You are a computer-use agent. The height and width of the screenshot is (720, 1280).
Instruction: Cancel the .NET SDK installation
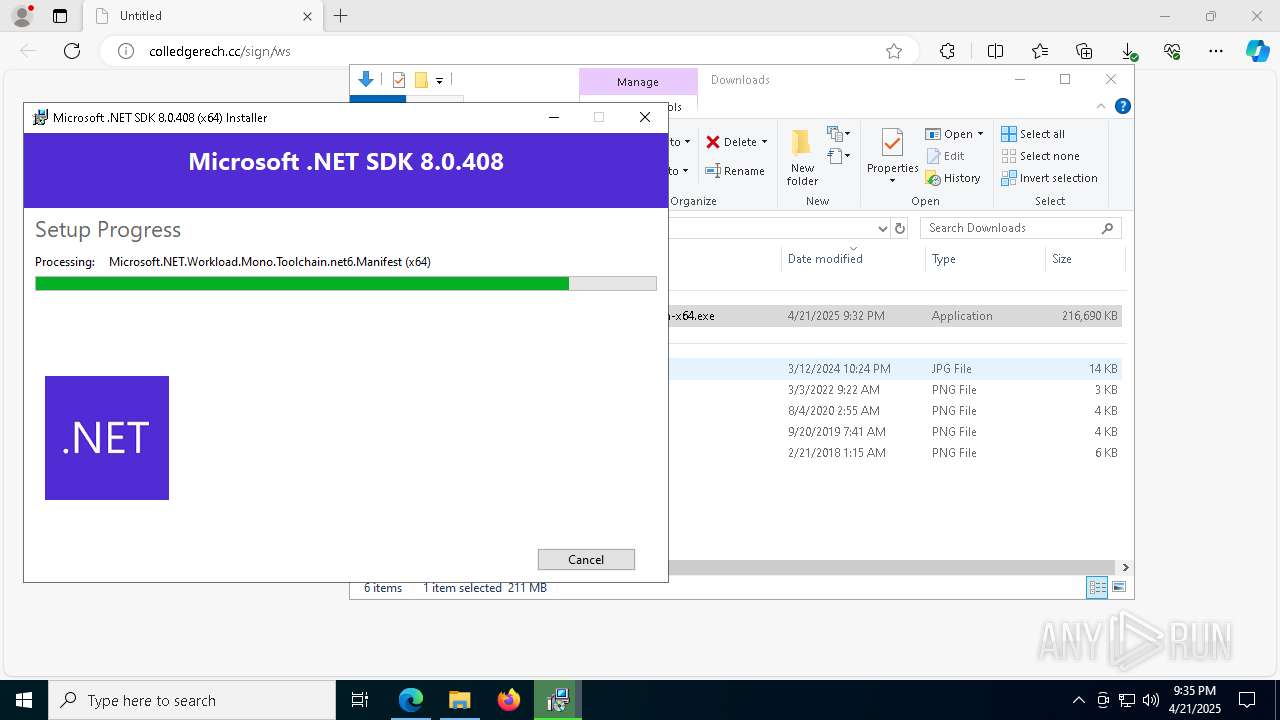586,559
